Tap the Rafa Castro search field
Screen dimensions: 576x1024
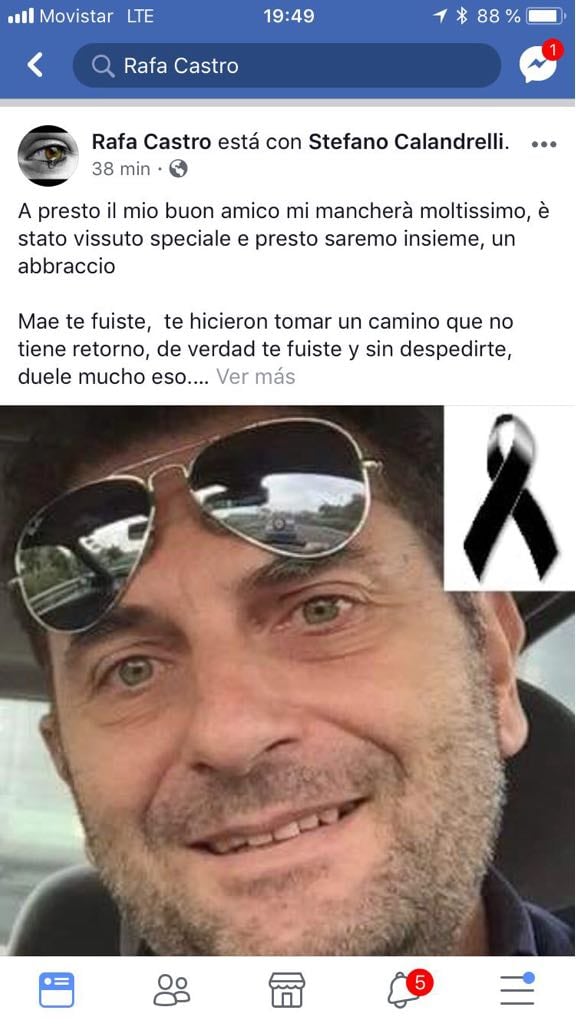tap(287, 65)
